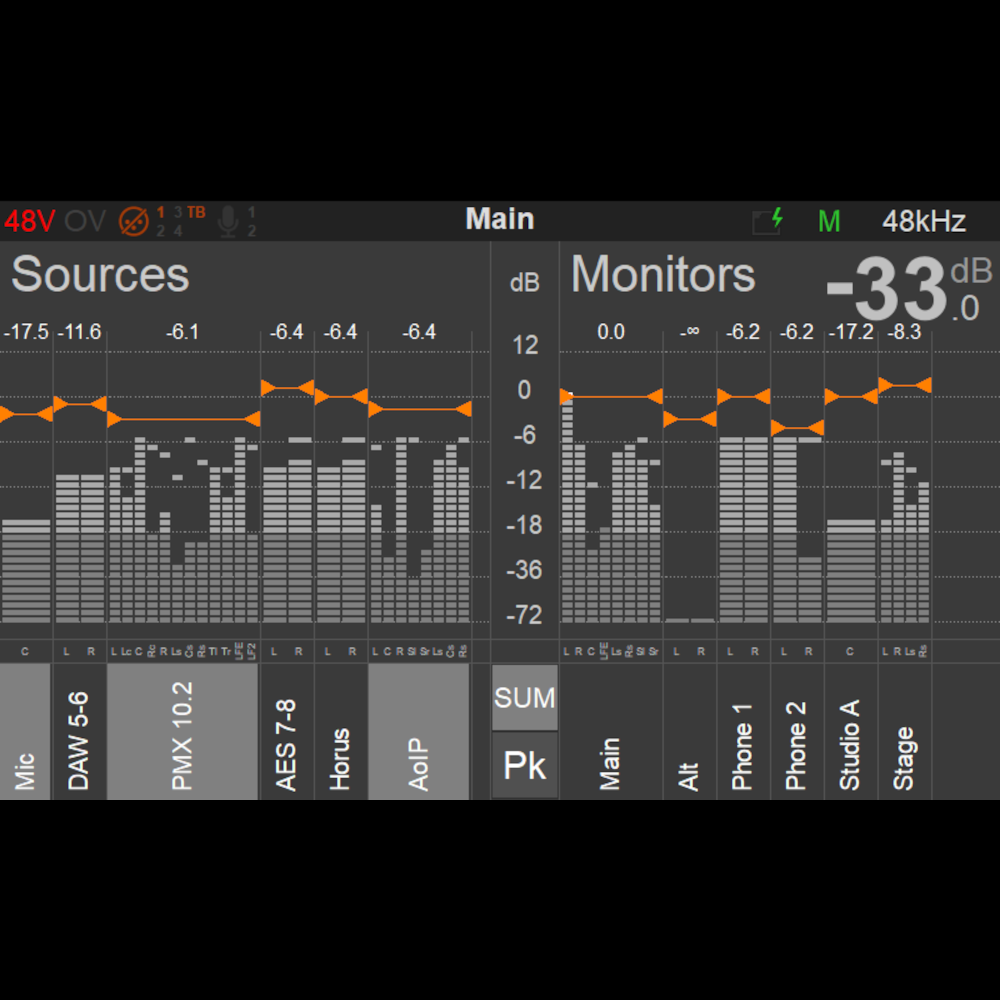Click the AoIP level meter bars
Viewport: 1000px width, 1000px height.
click(x=420, y=529)
